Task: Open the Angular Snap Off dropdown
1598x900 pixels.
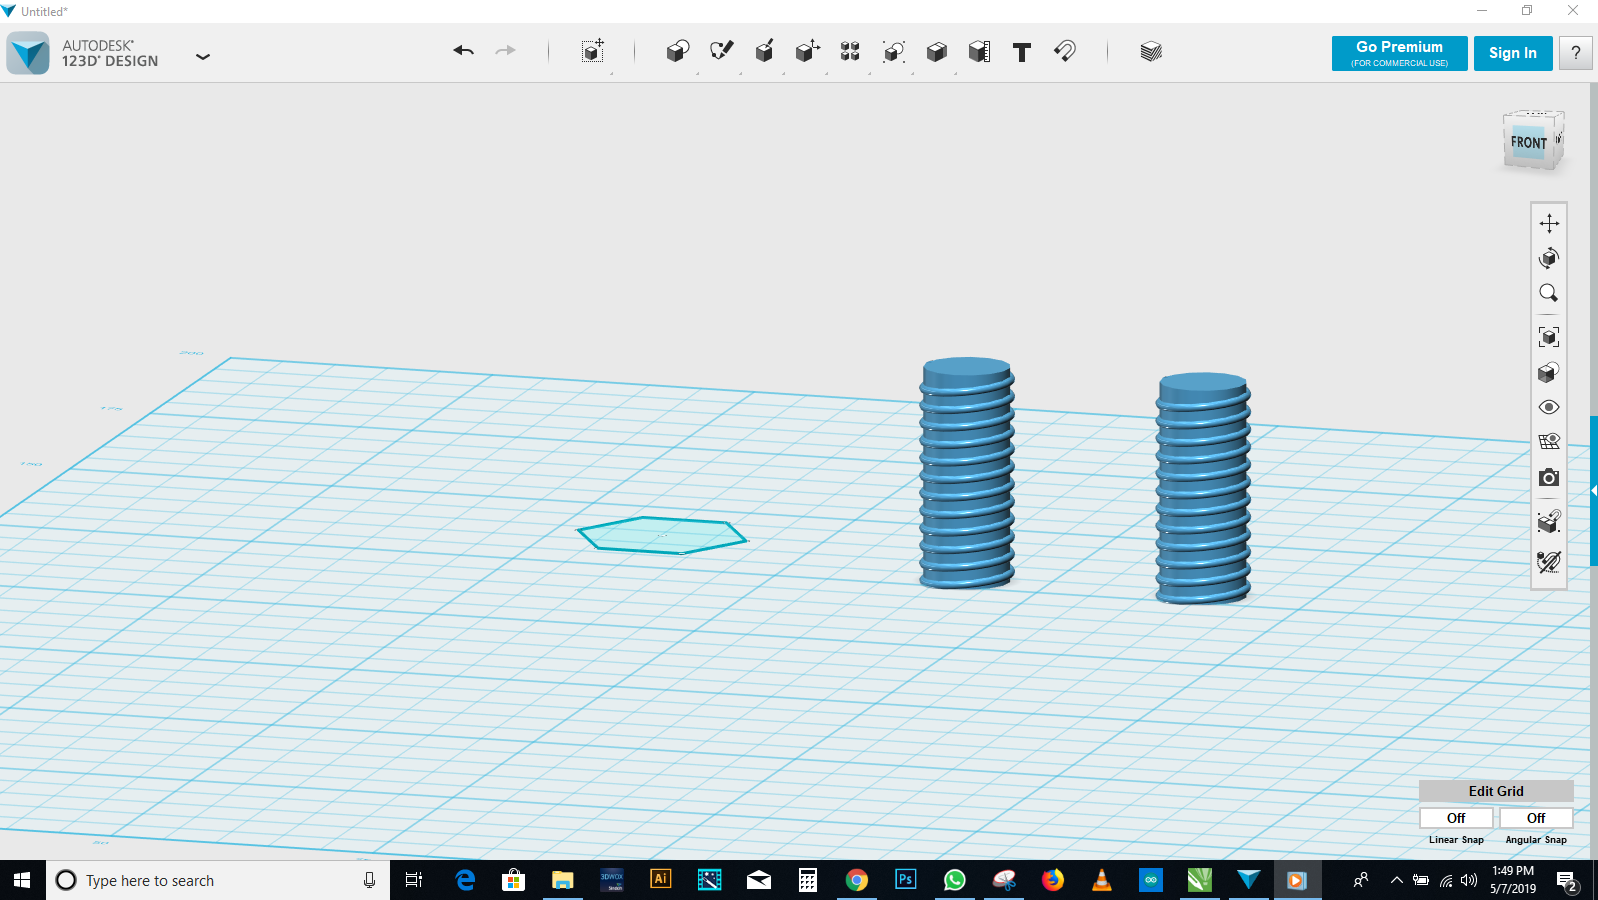Action: point(1536,818)
